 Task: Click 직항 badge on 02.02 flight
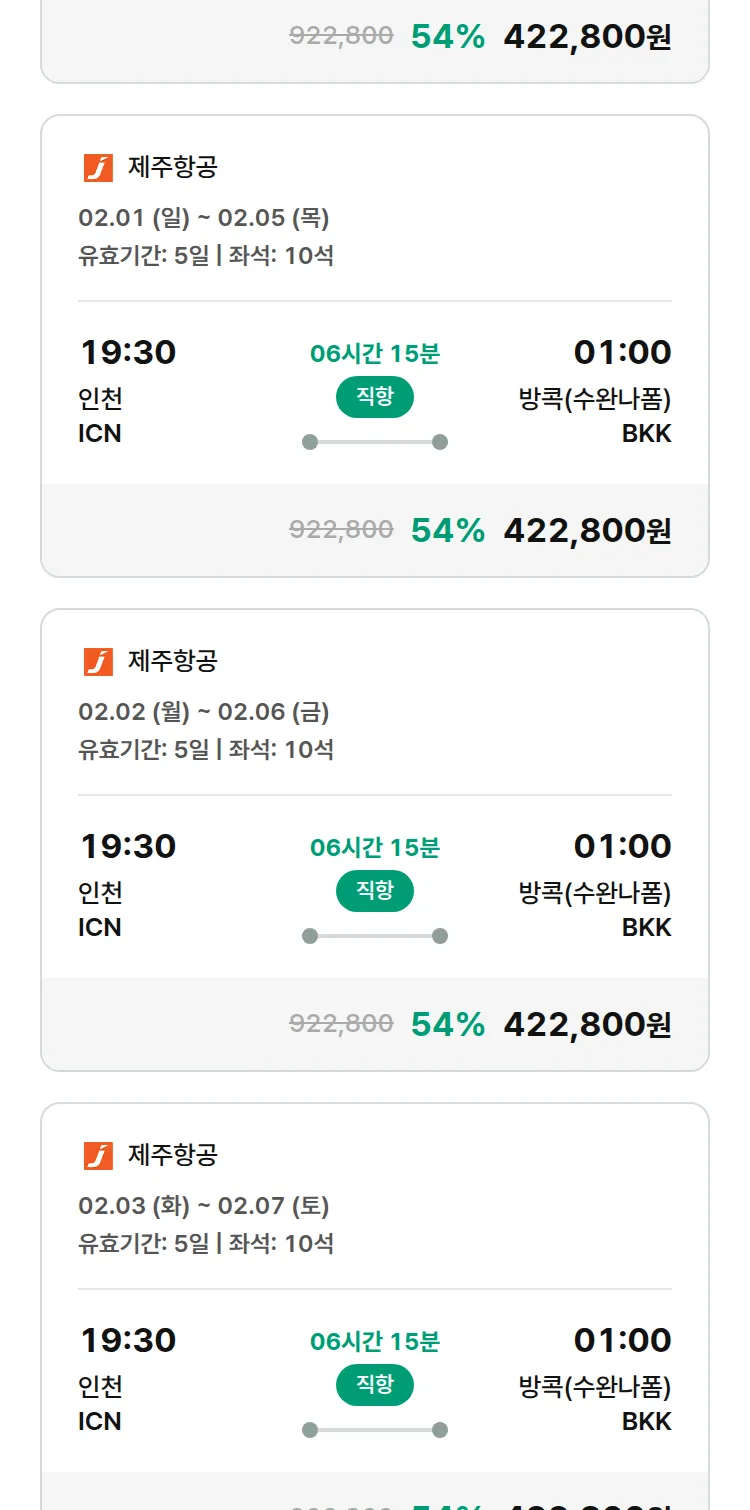coord(375,891)
